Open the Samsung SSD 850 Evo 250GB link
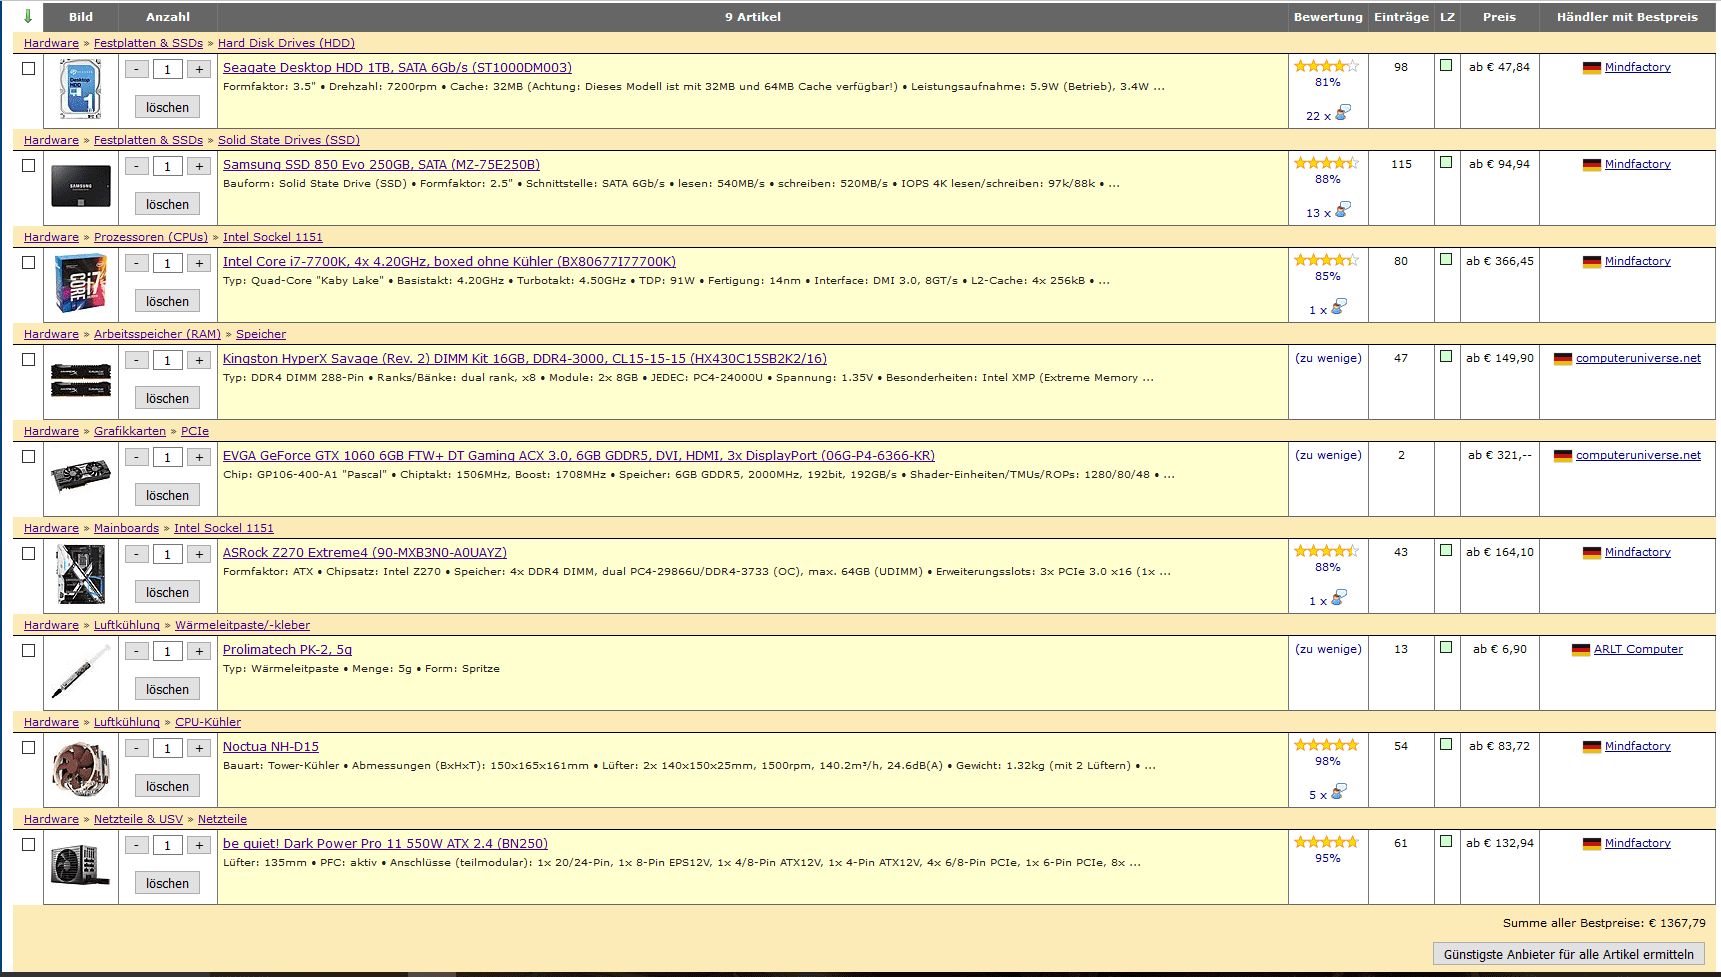Viewport: 1721px width, 977px height. 381,165
